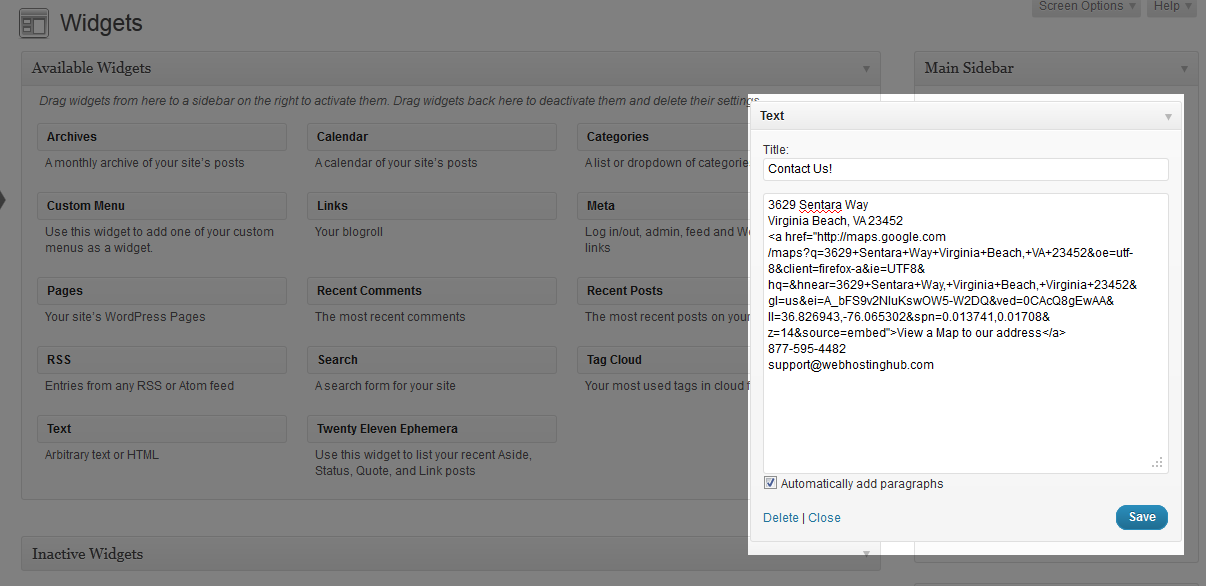Select the Recent Comments widget
Viewport: 1206px width, 586px height.
pyautogui.click(x=431, y=291)
